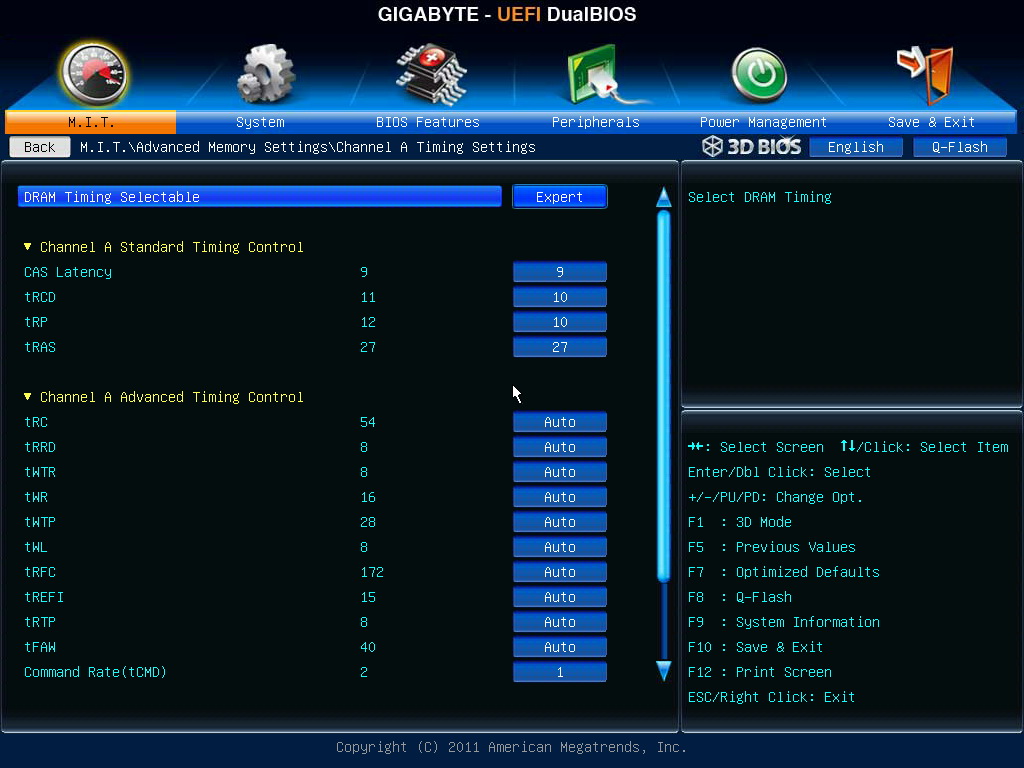Image resolution: width=1024 pixels, height=768 pixels.
Task: Collapse Channel A Standard Timing Control section
Action: pos(27,247)
